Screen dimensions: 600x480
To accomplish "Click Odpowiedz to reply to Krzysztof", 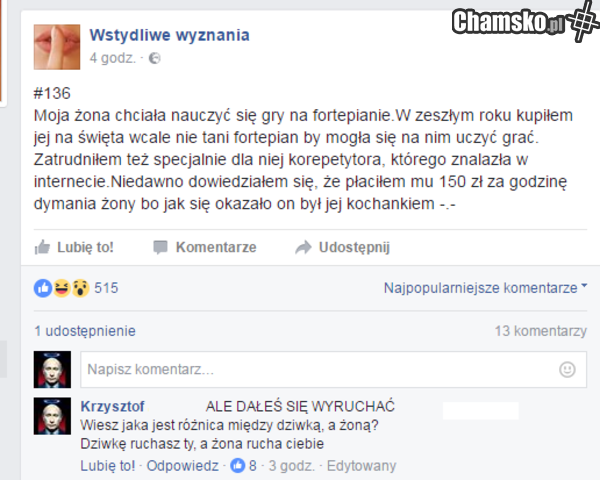I will pyautogui.click(x=182, y=466).
